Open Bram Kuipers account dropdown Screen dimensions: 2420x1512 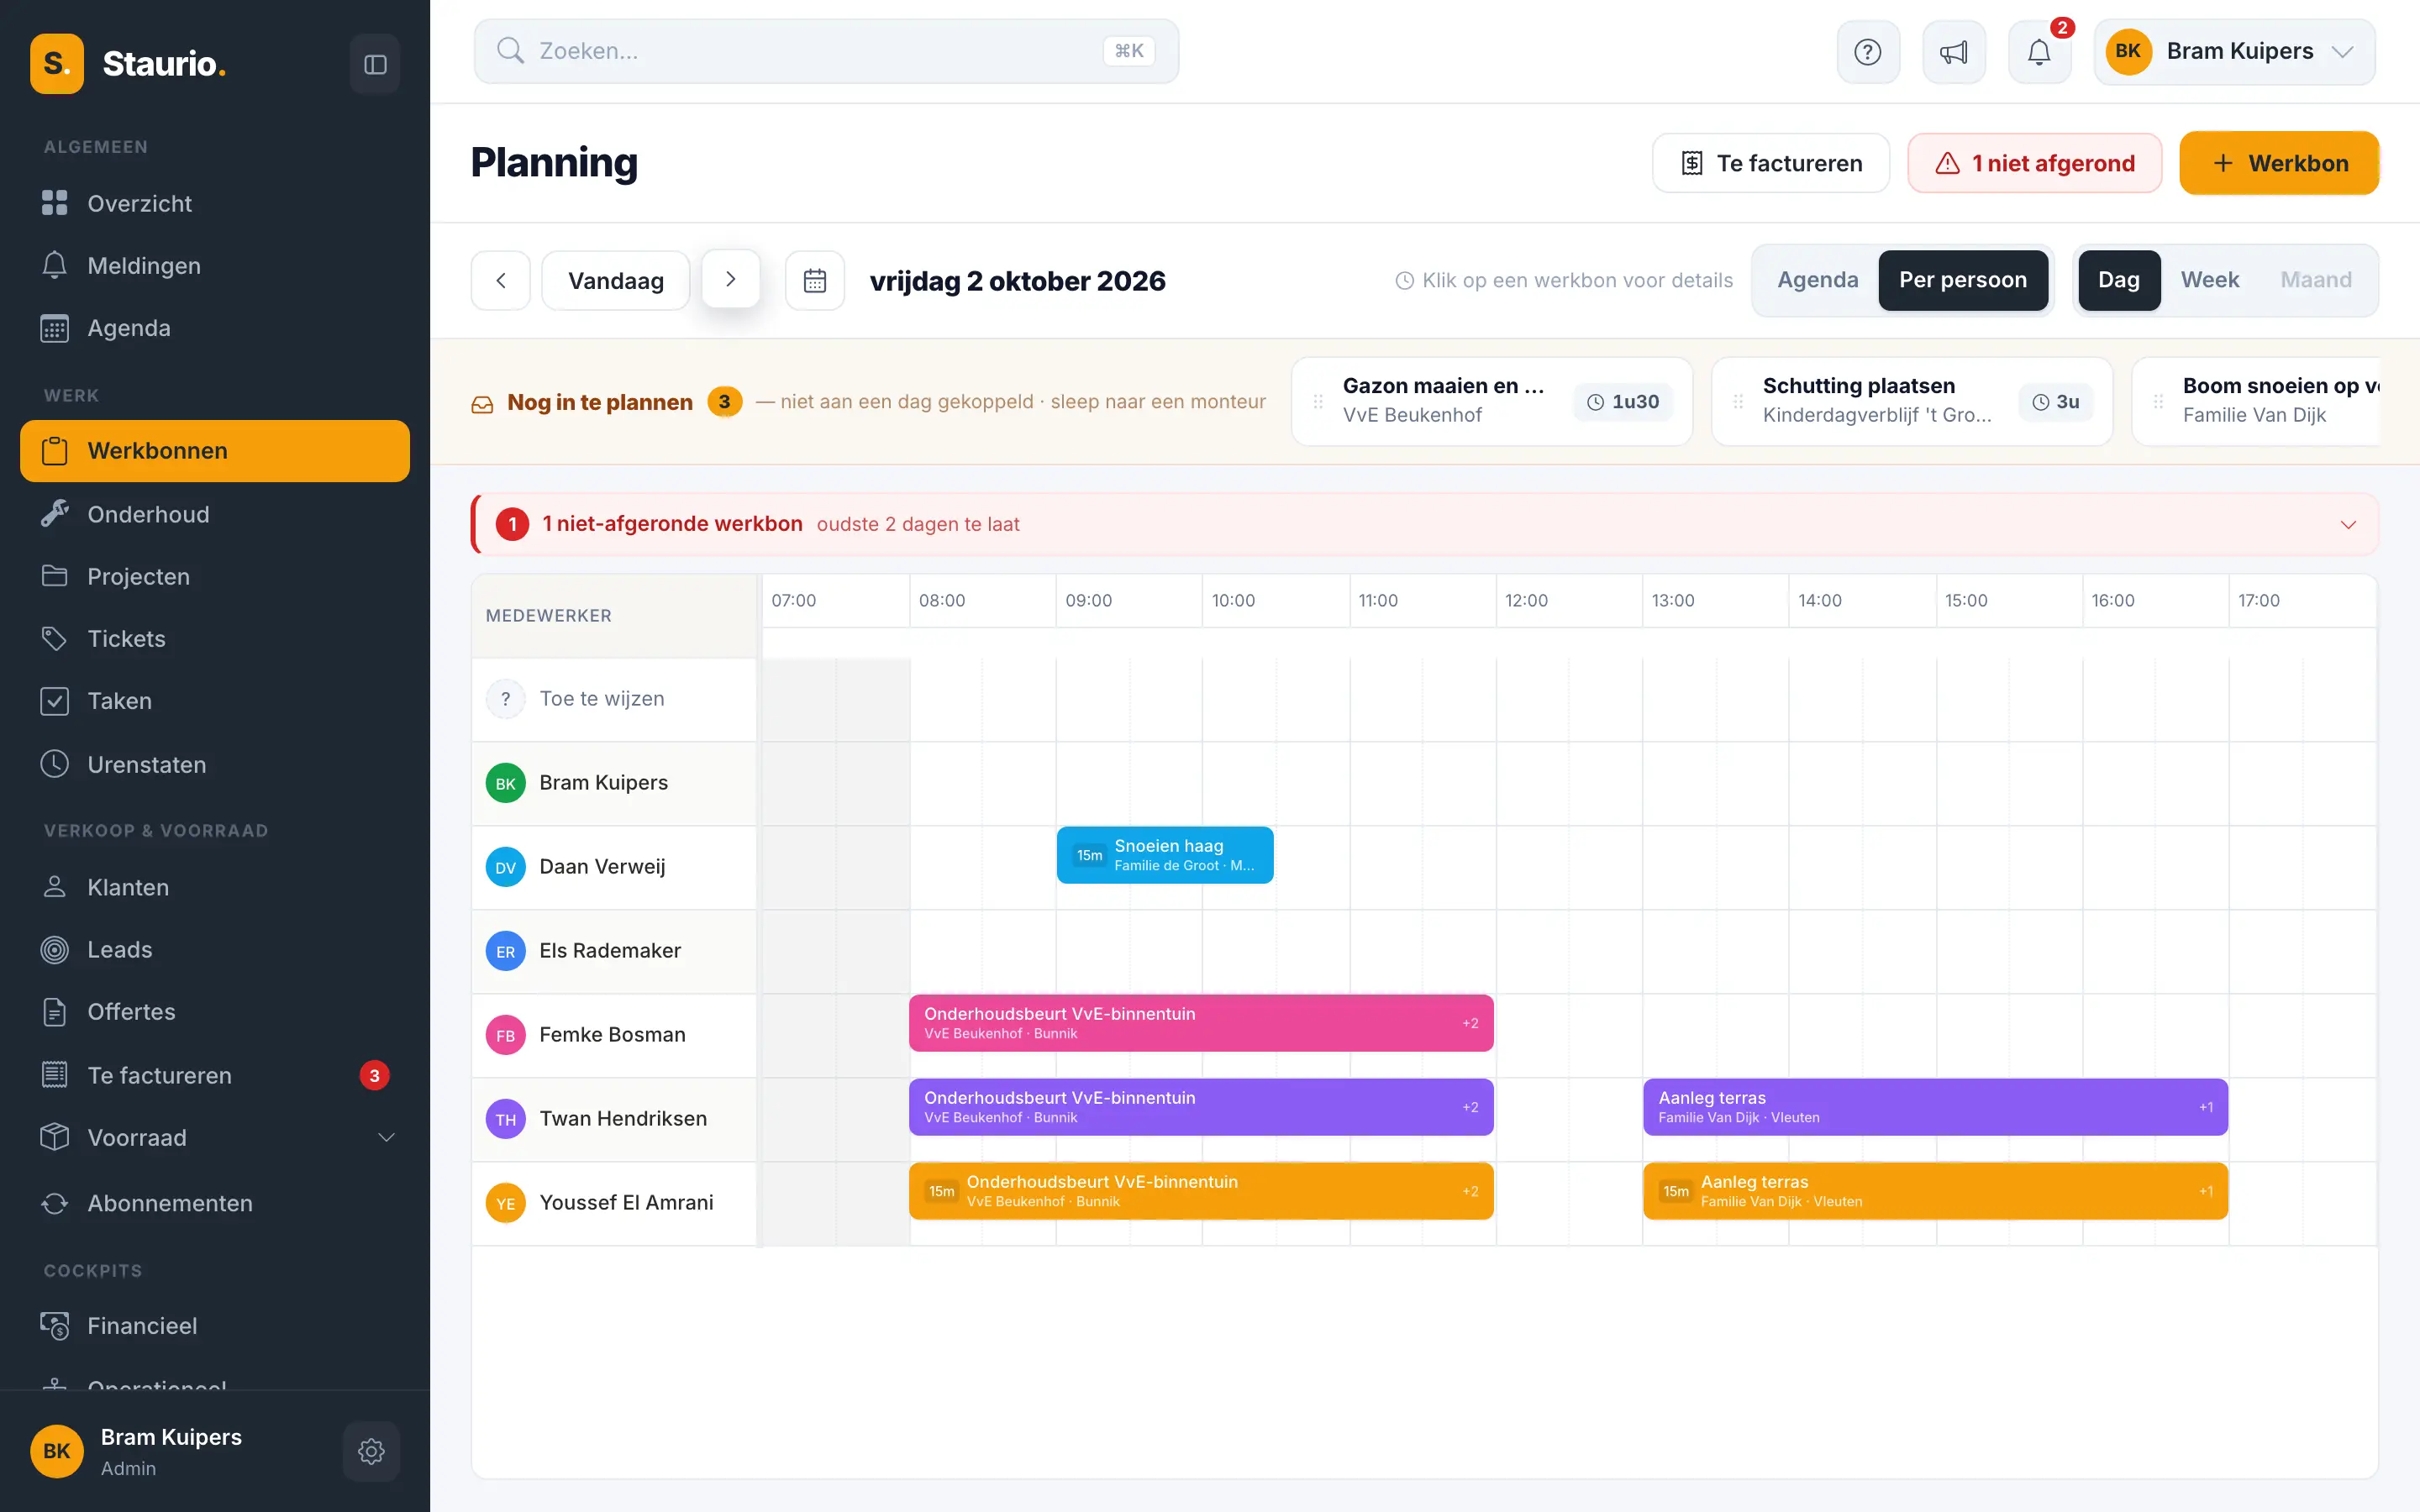coord(2234,52)
